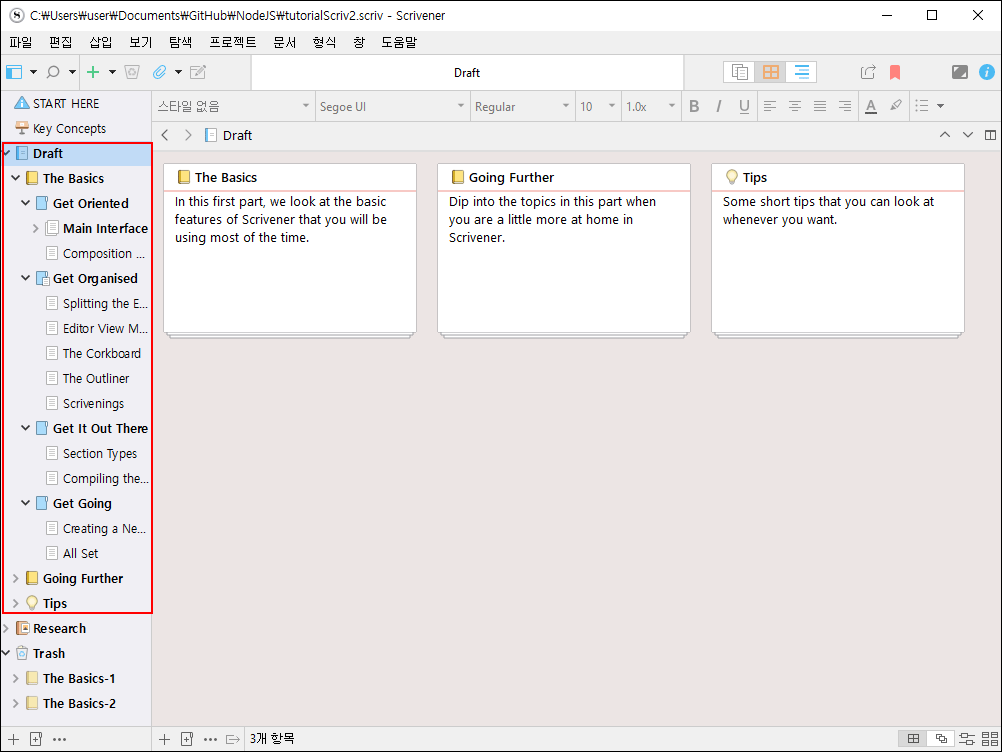Viewport: 1002px width, 752px height.
Task: Open the add item type arrow
Action: 112,72
